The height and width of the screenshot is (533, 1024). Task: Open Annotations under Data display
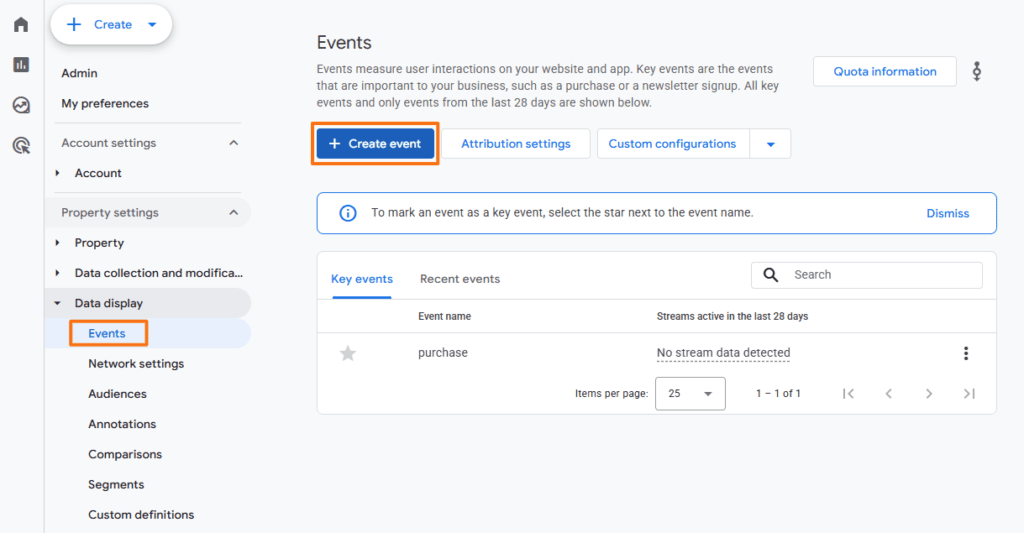[122, 424]
